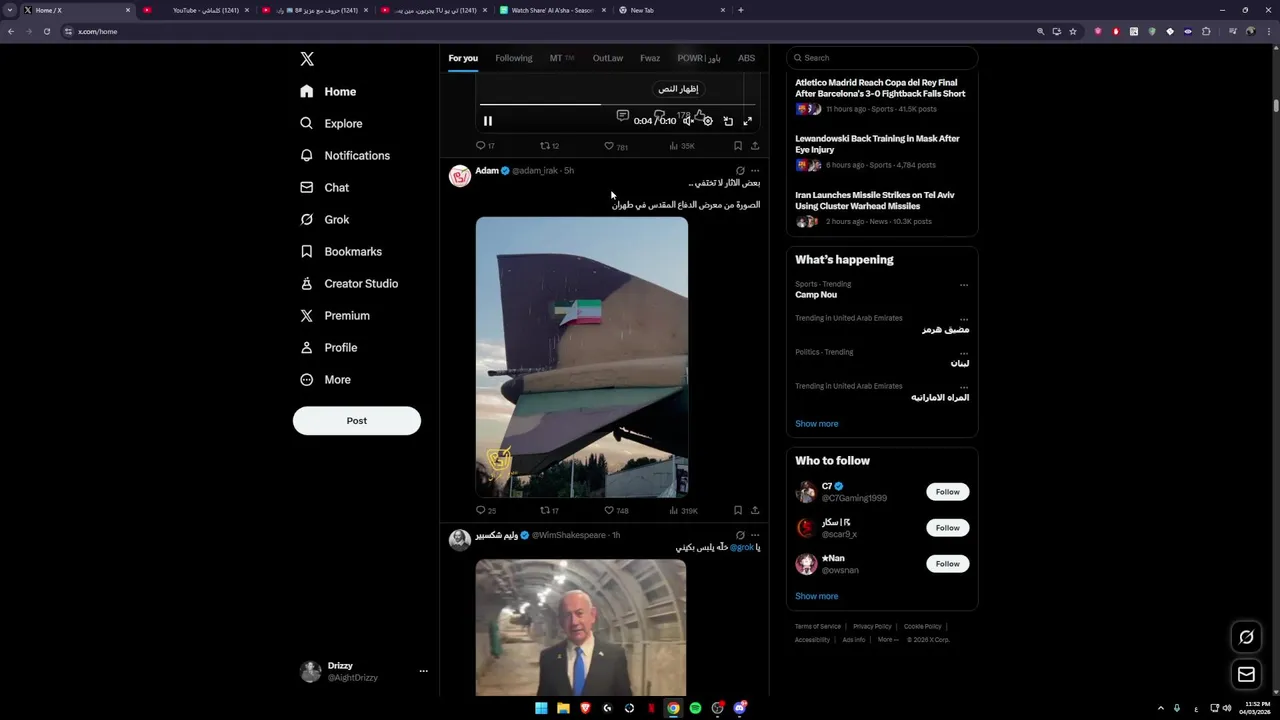Screen dimensions: 1280x720
Task: Open Lewandowski Back Training news story
Action: coord(877,144)
